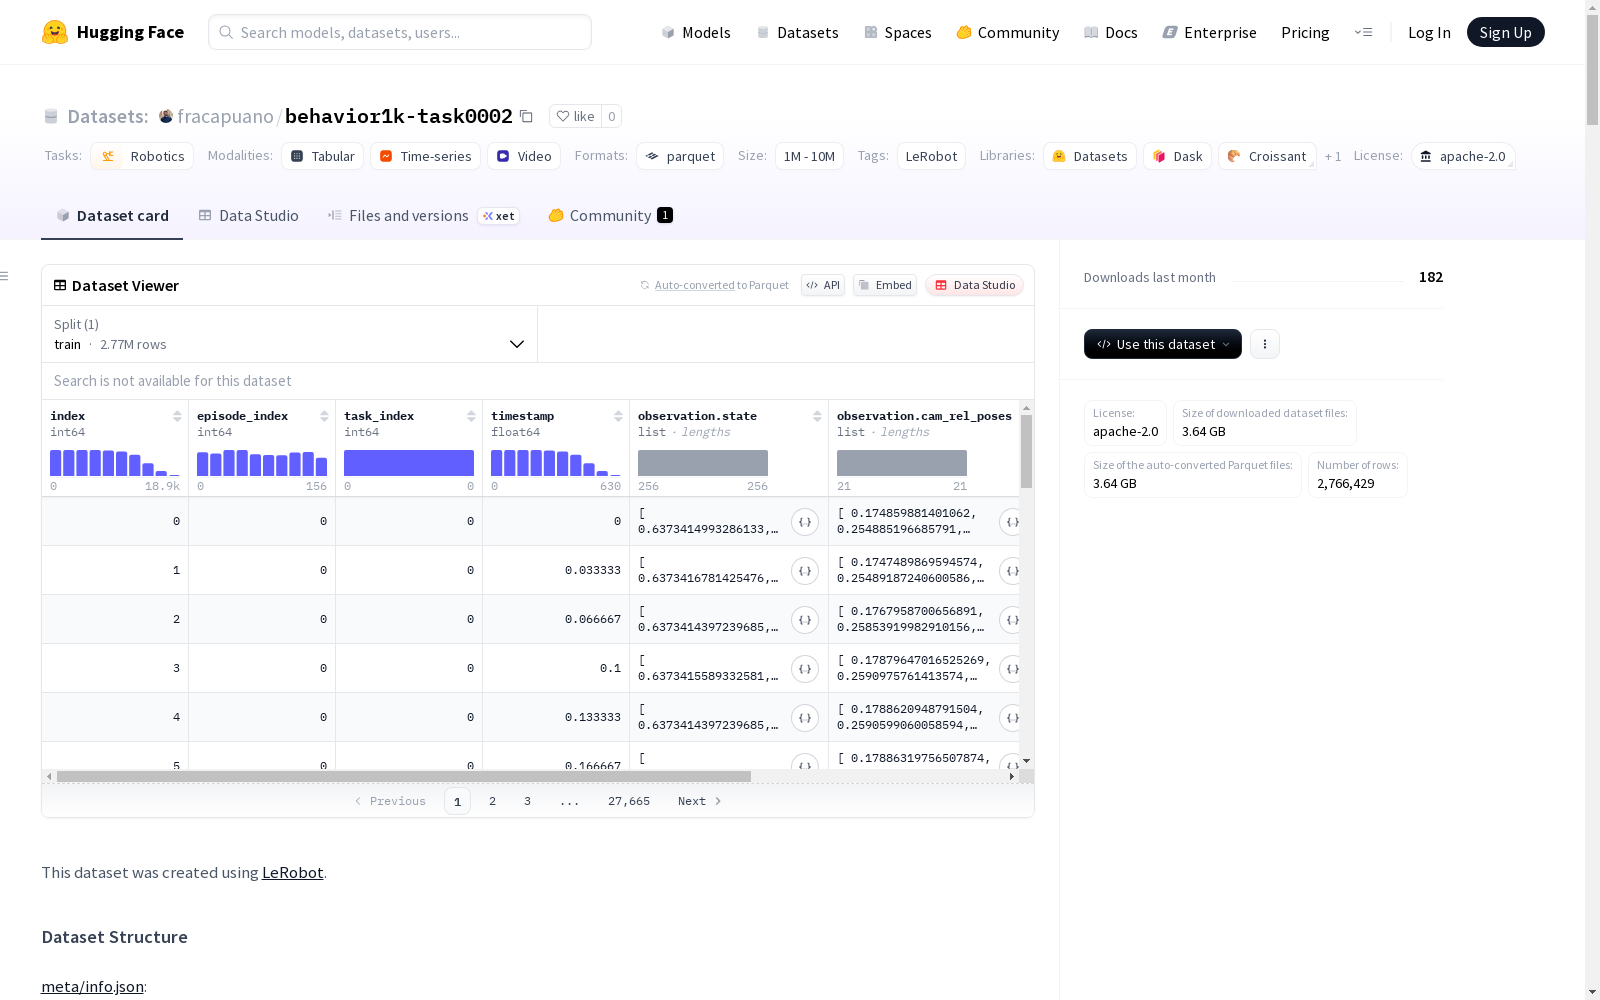Open the Robotics task tag
This screenshot has height=1000, width=1600.
(142, 156)
